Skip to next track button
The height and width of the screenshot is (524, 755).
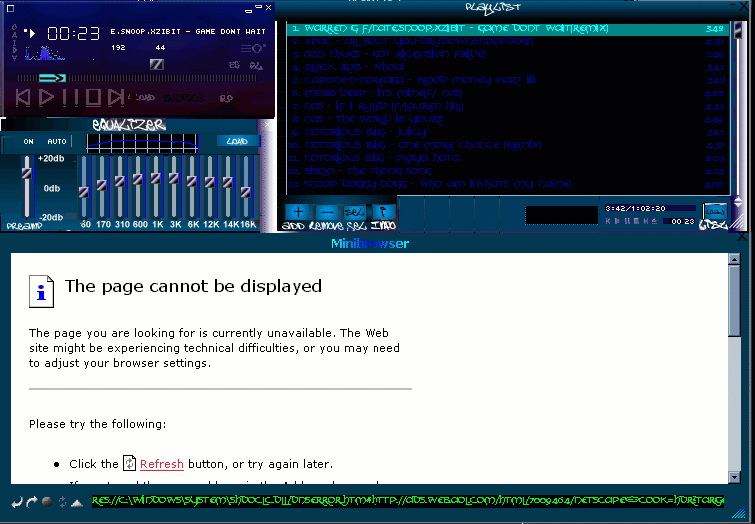pyautogui.click(x=116, y=97)
